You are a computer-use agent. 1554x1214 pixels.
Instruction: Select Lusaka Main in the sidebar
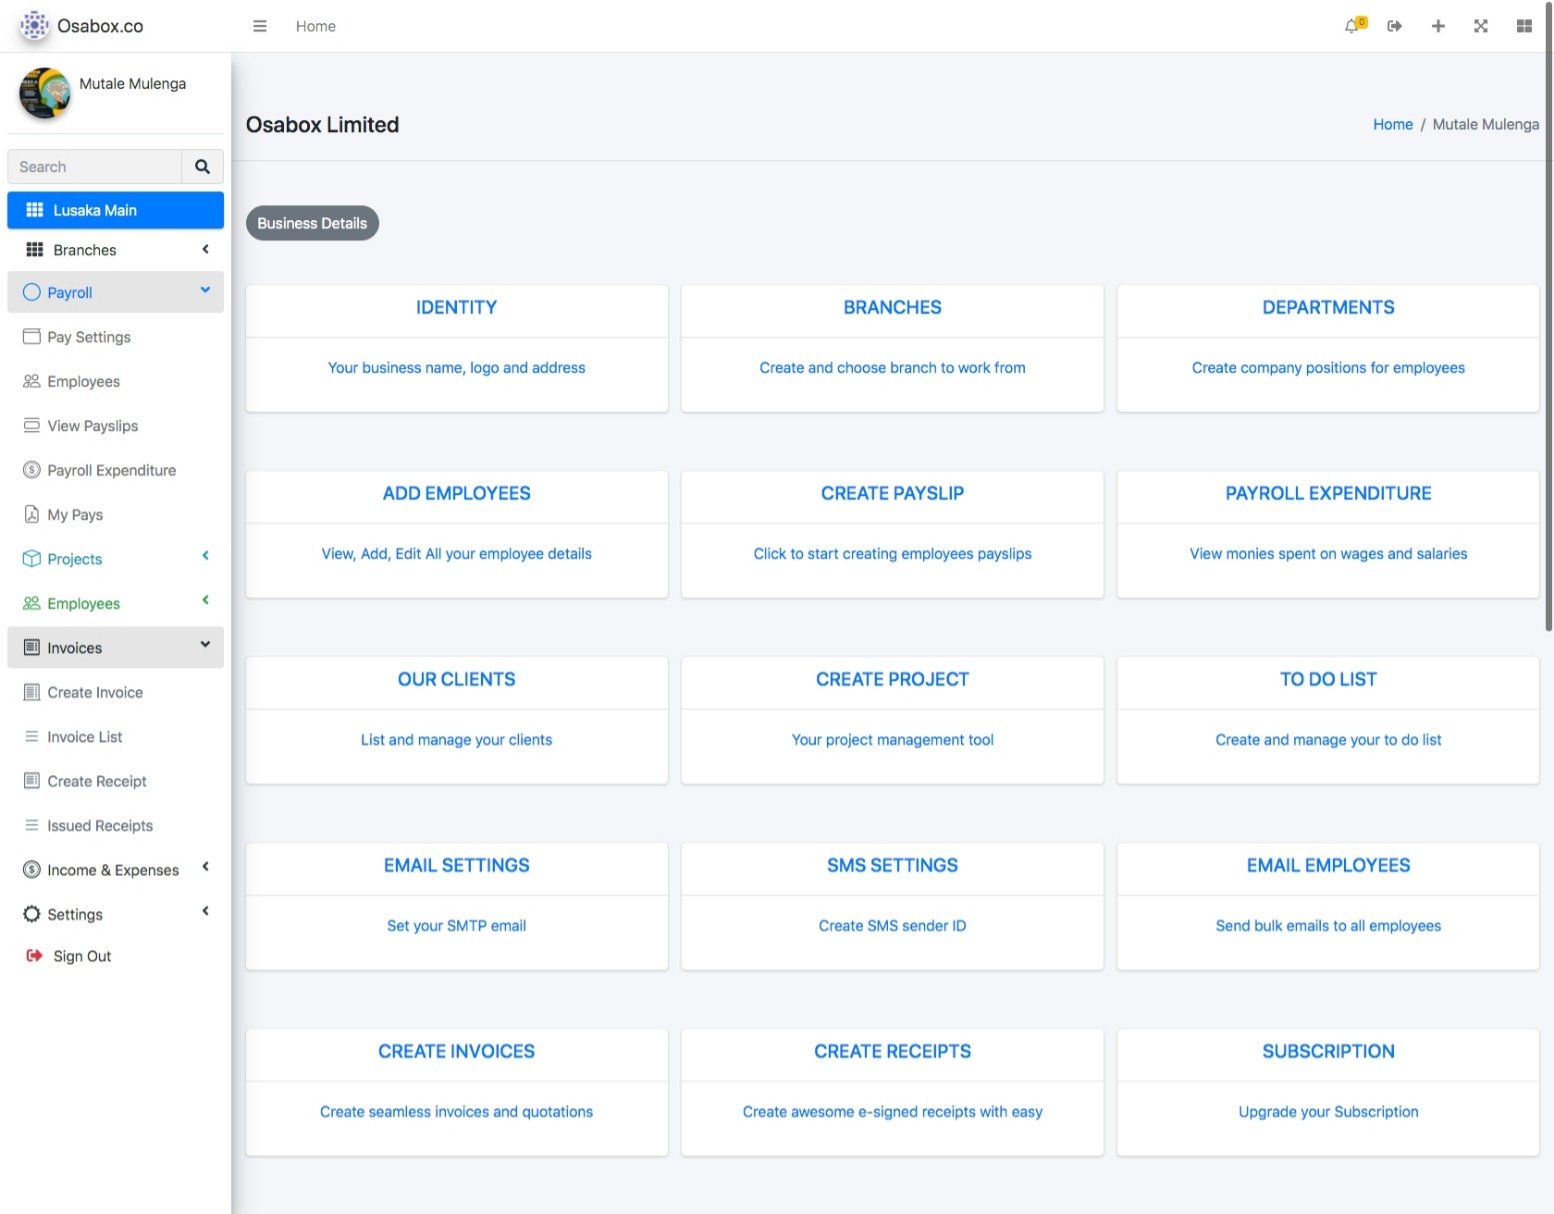pyautogui.click(x=115, y=210)
